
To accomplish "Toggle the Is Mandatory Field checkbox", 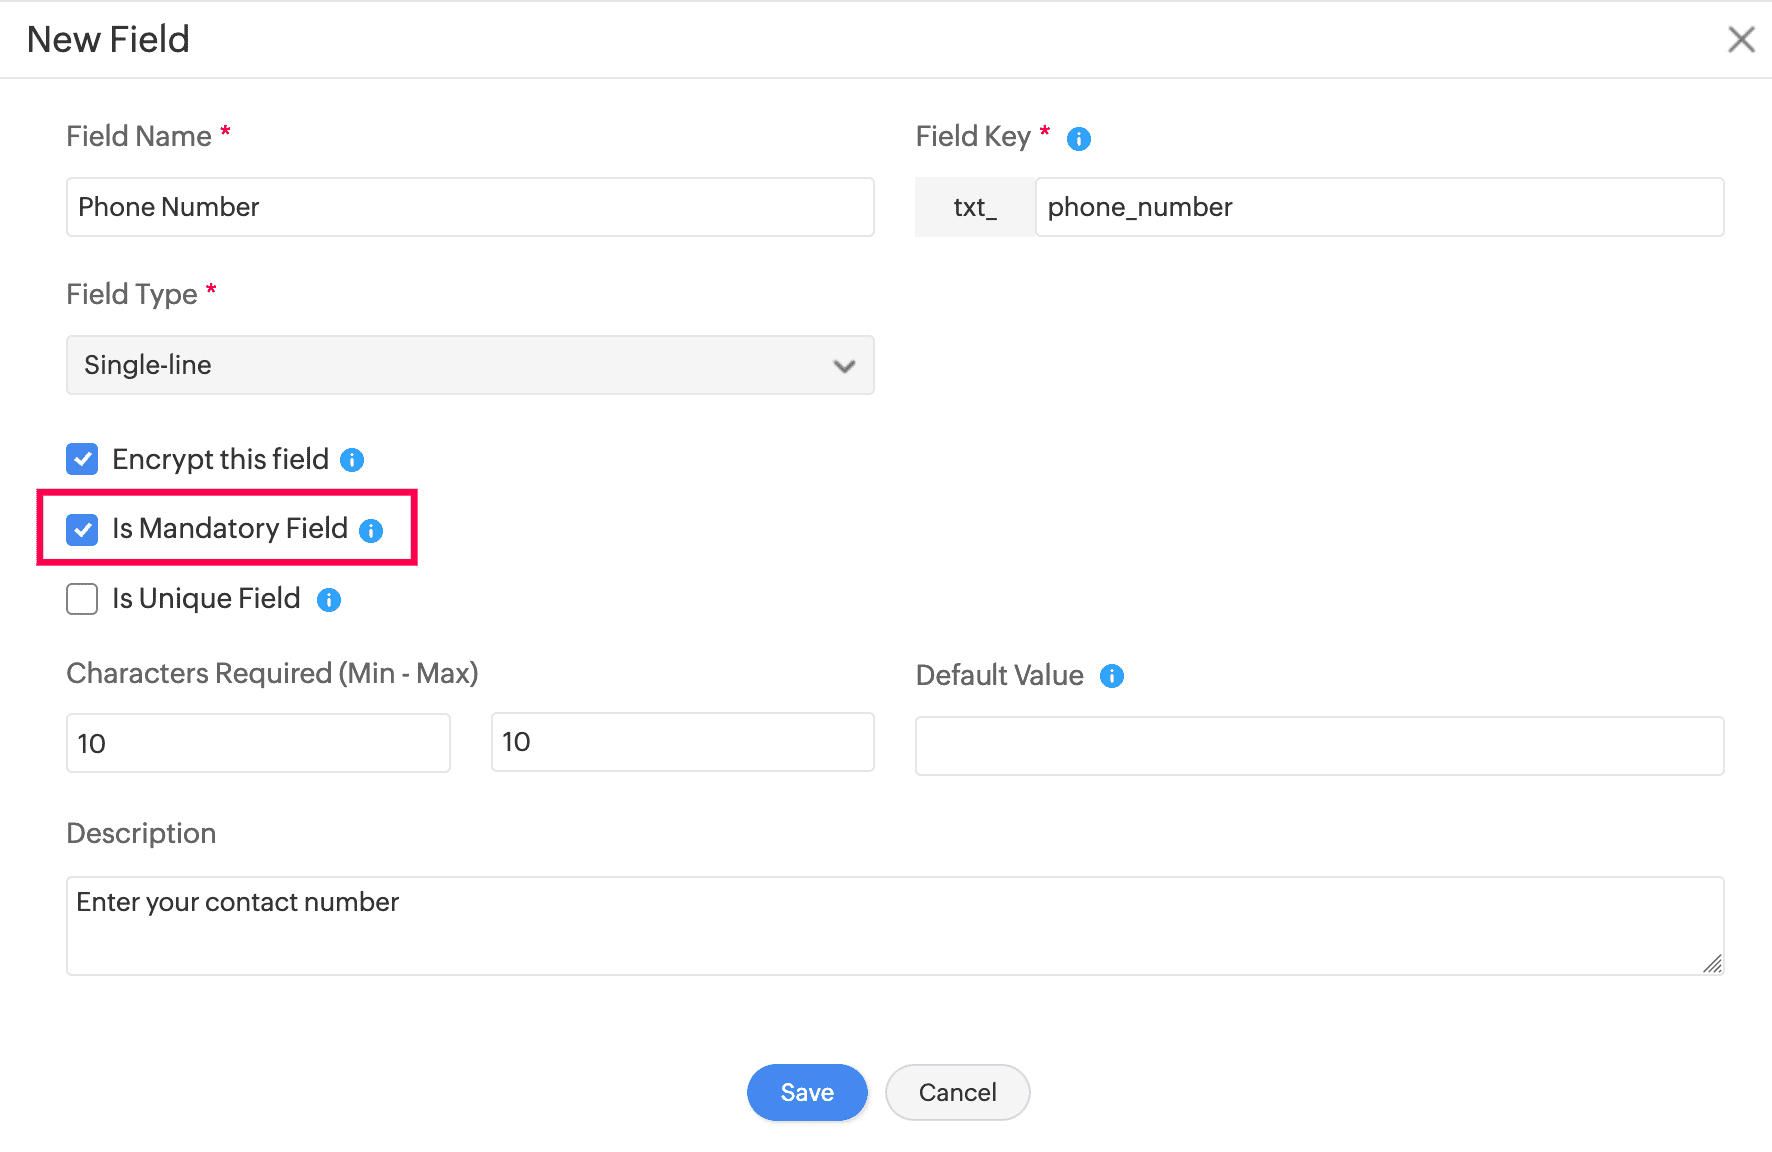I will [x=82, y=529].
